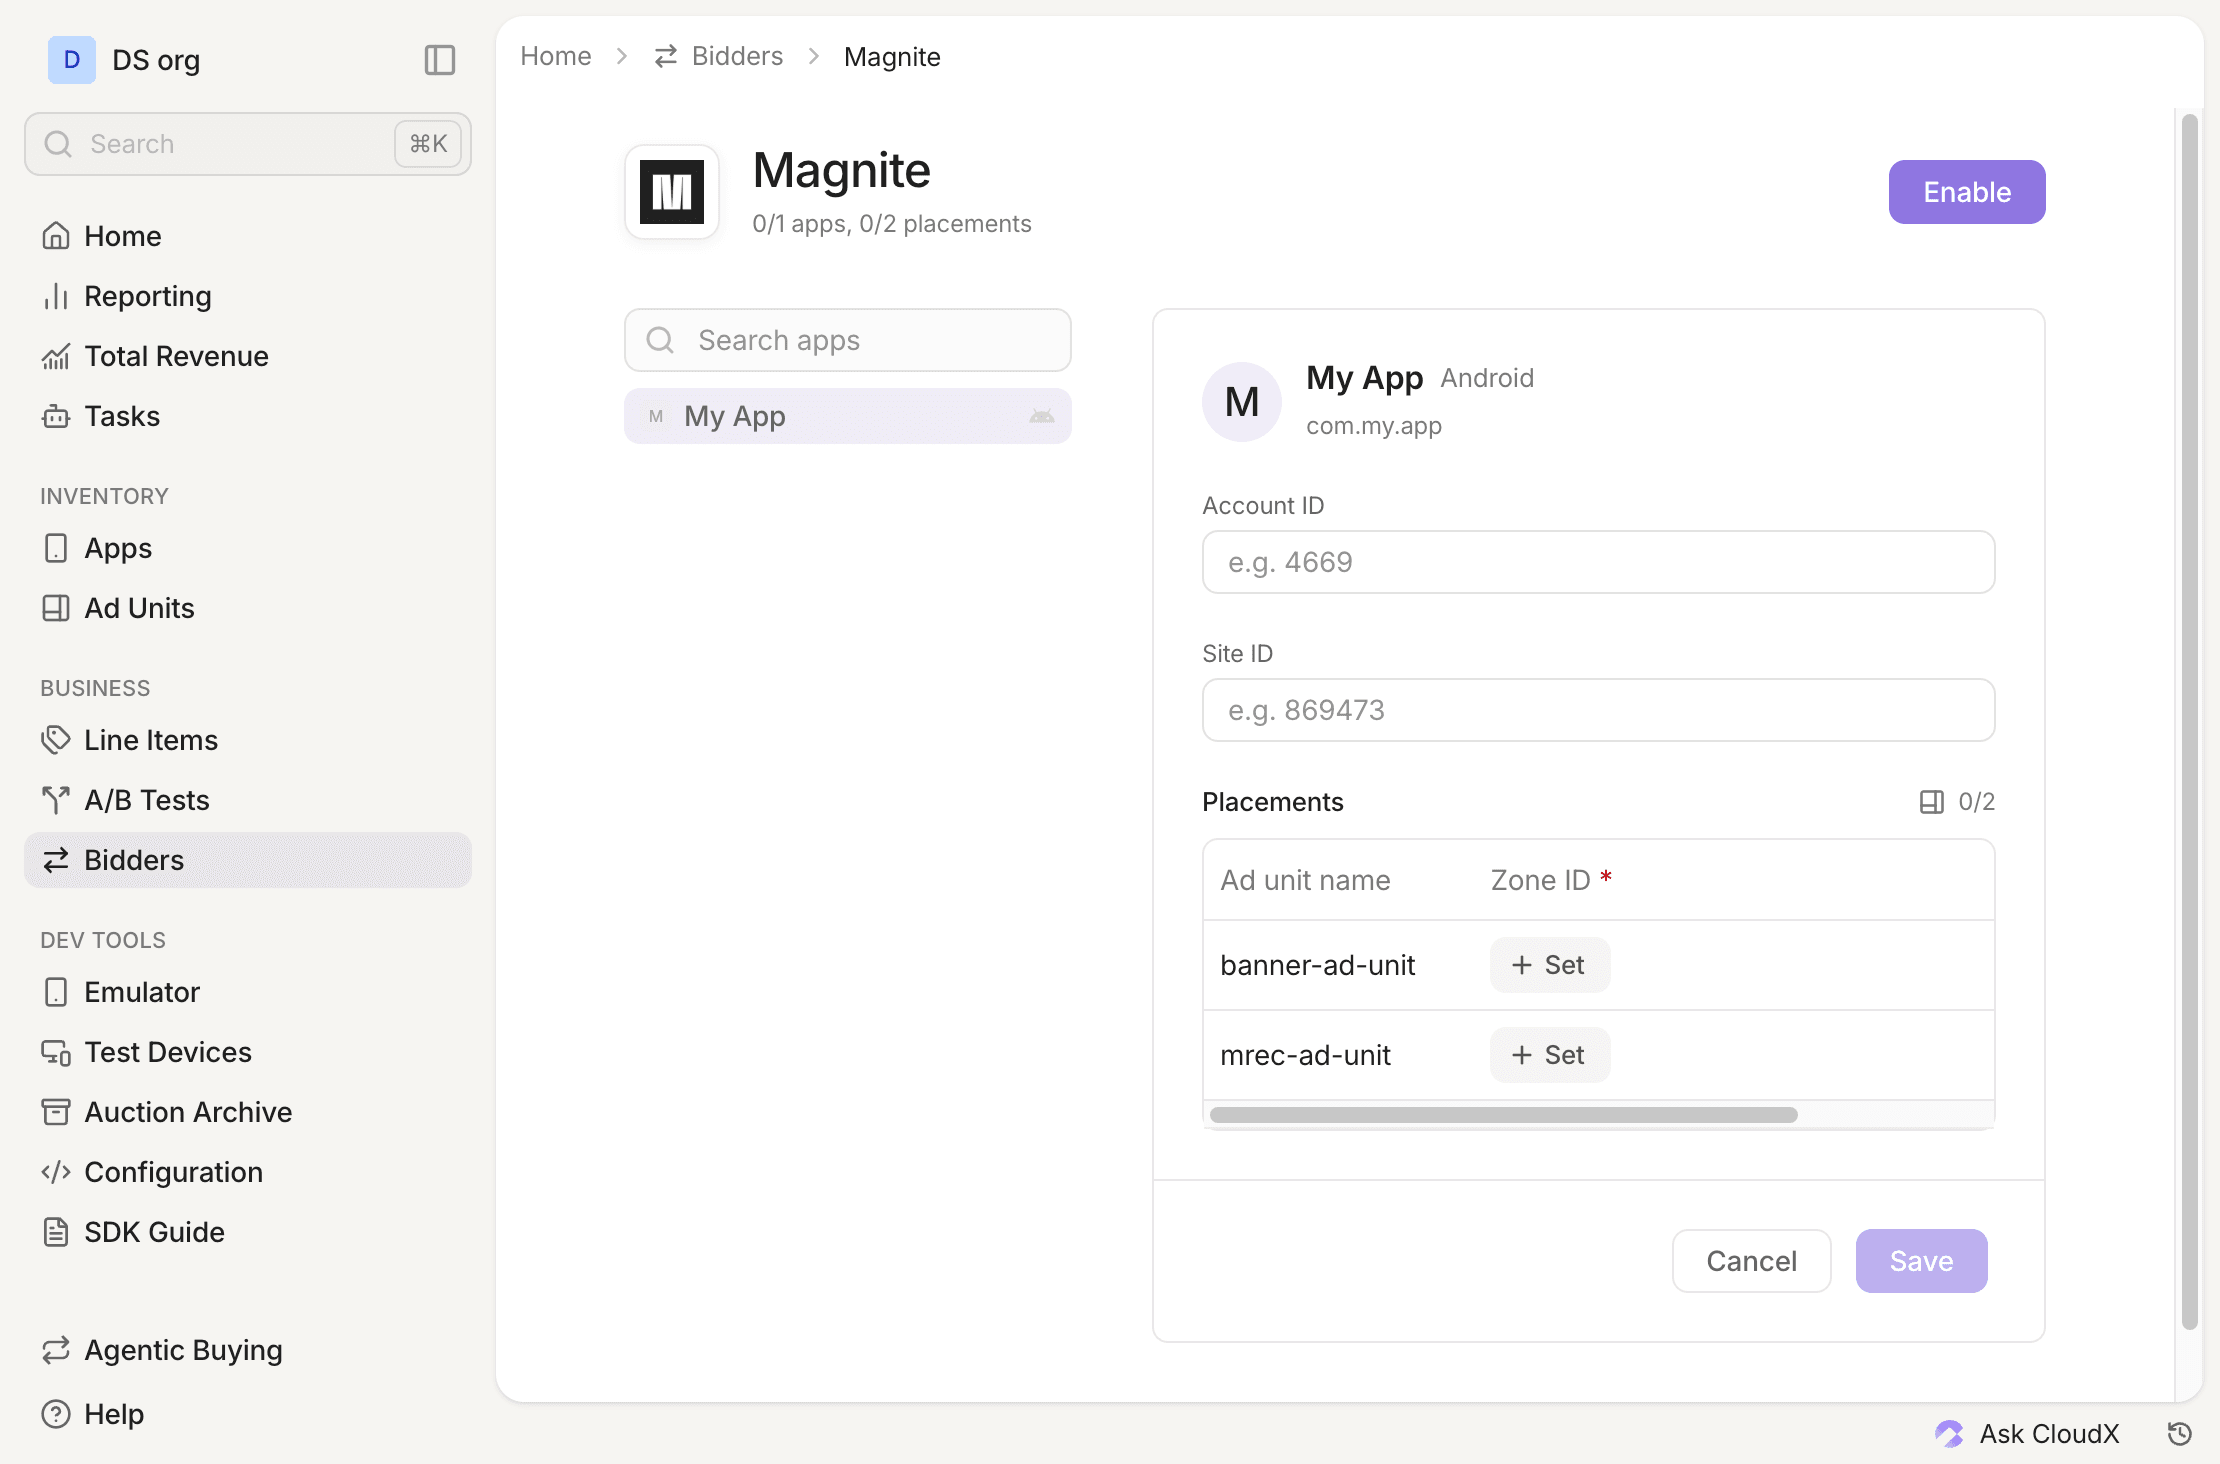Go to Home in the sidebar
This screenshot has width=2220, height=1464.
[x=247, y=236]
